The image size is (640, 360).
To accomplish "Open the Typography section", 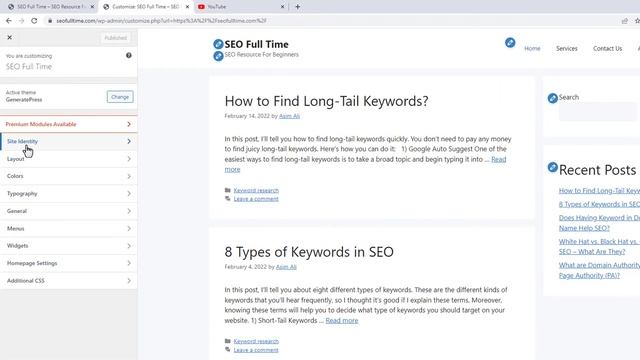I will 69,193.
